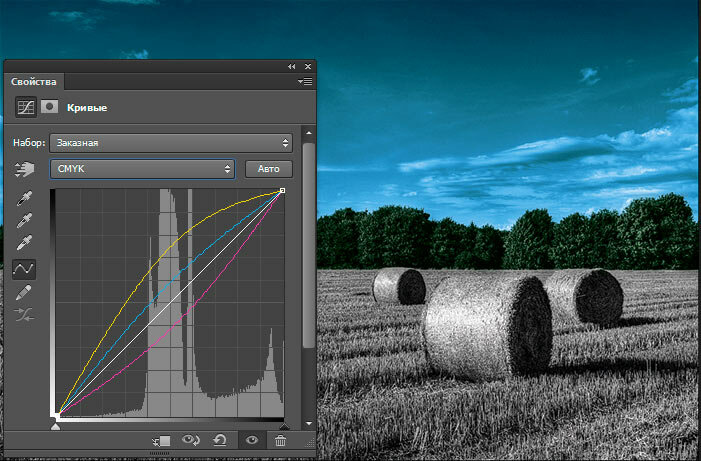Click the white point slider below graph
Image resolution: width=701 pixels, height=461 pixels.
click(55, 426)
